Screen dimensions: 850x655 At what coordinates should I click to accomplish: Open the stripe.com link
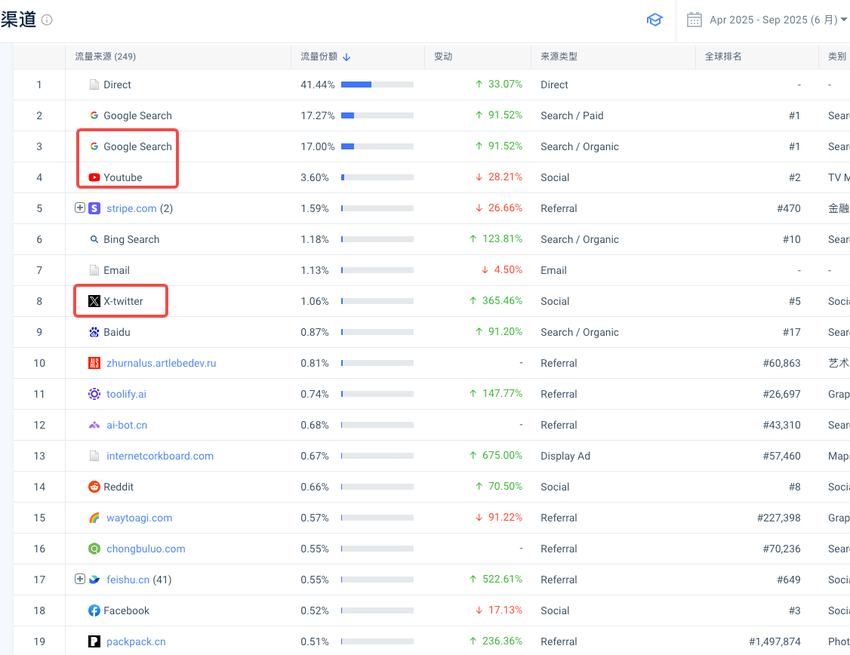point(131,208)
